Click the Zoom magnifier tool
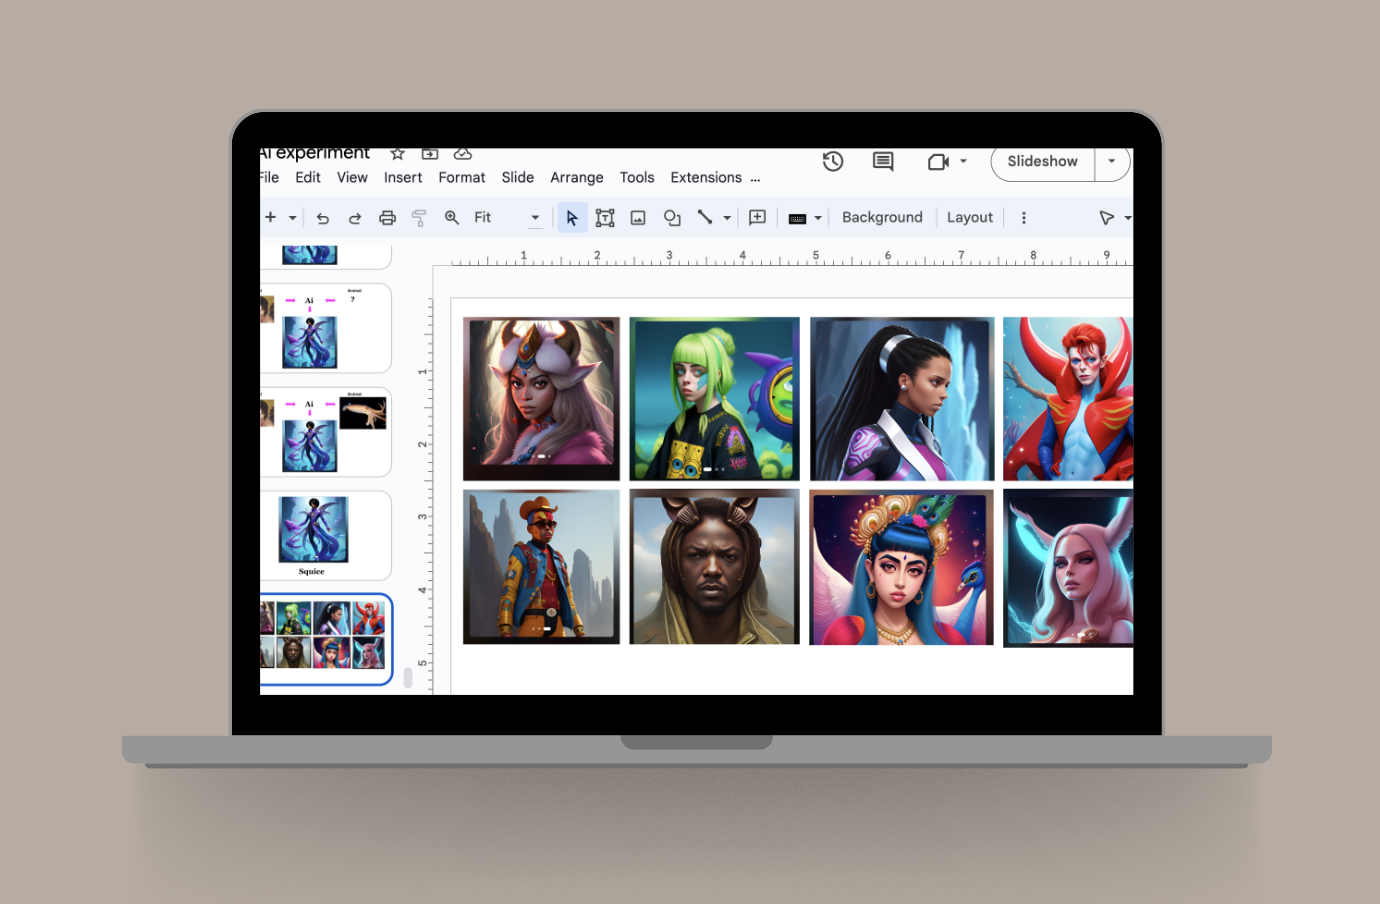 pos(452,217)
